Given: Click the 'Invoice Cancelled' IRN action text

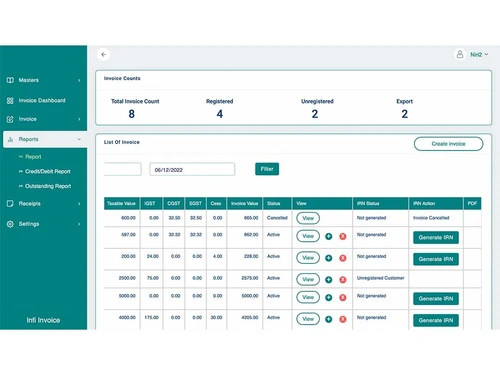Looking at the screenshot, I should pos(431,218).
